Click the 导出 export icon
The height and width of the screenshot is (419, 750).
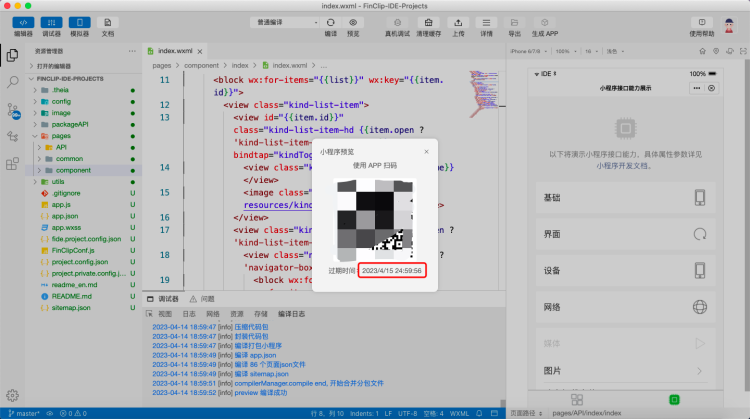click(514, 22)
